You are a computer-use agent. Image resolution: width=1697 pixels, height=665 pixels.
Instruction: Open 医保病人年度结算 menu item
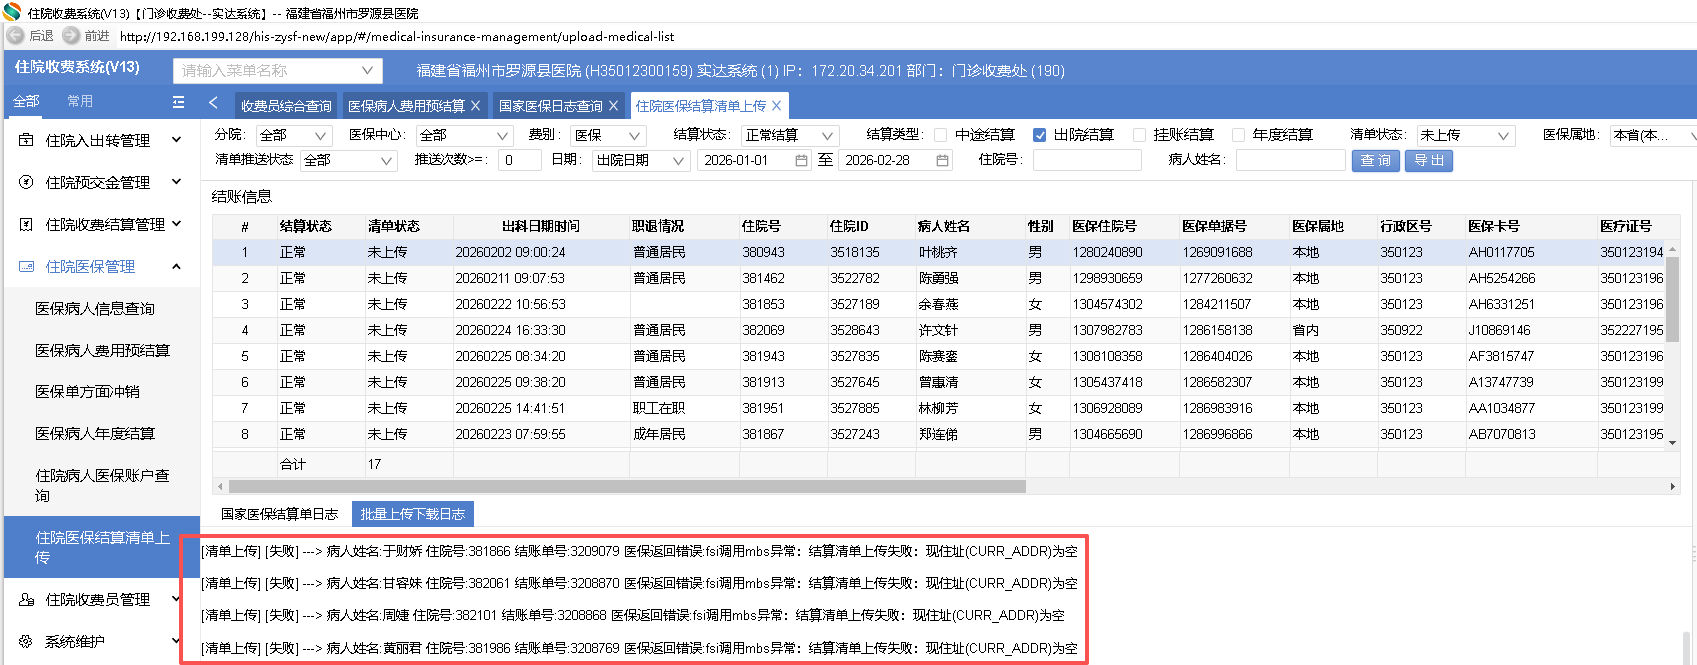point(95,434)
